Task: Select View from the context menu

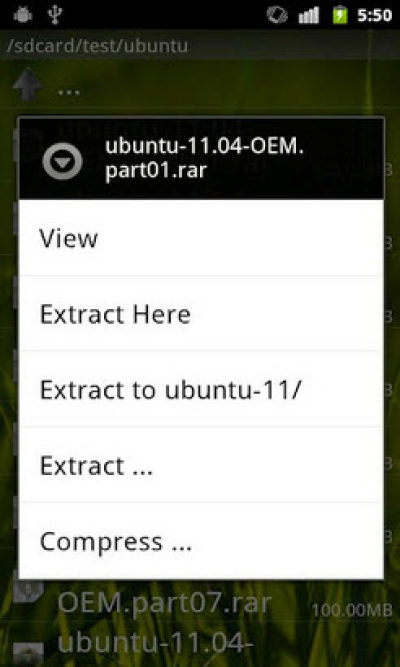Action: (x=201, y=238)
